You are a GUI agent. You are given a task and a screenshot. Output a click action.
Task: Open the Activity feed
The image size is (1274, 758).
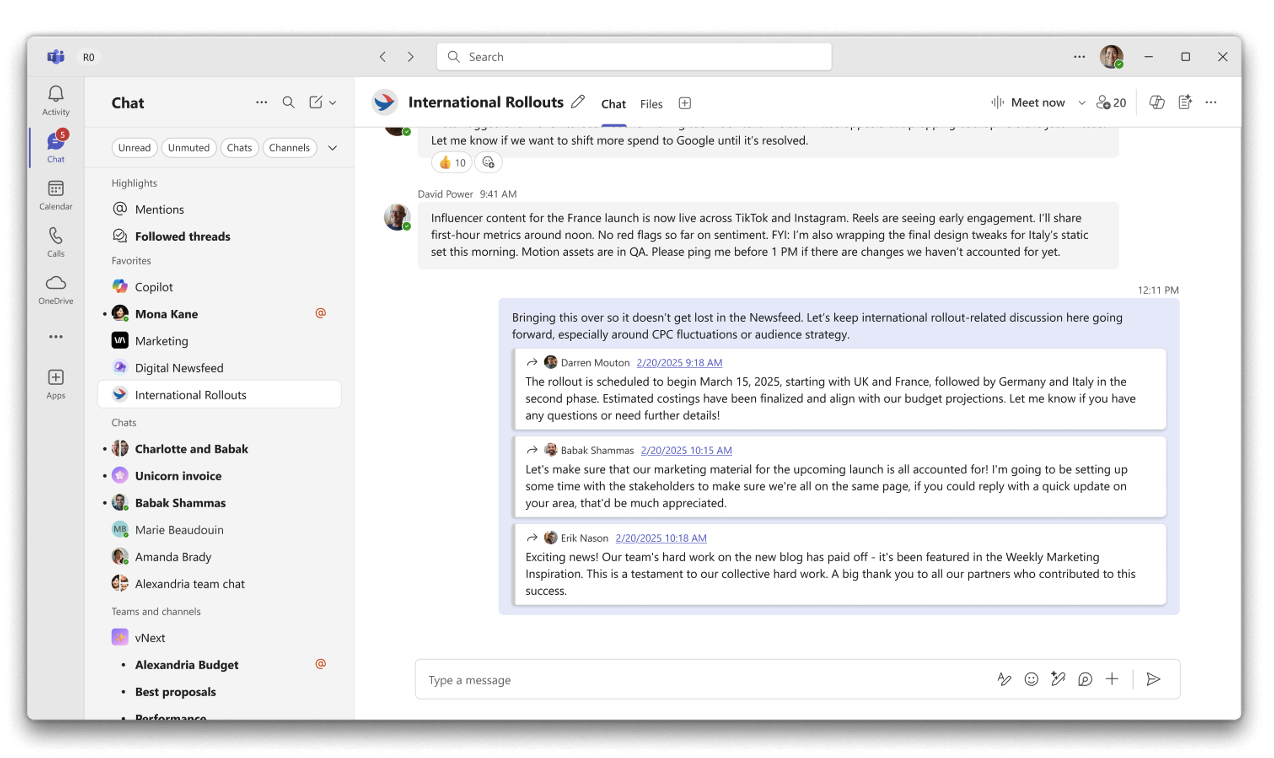(x=56, y=99)
